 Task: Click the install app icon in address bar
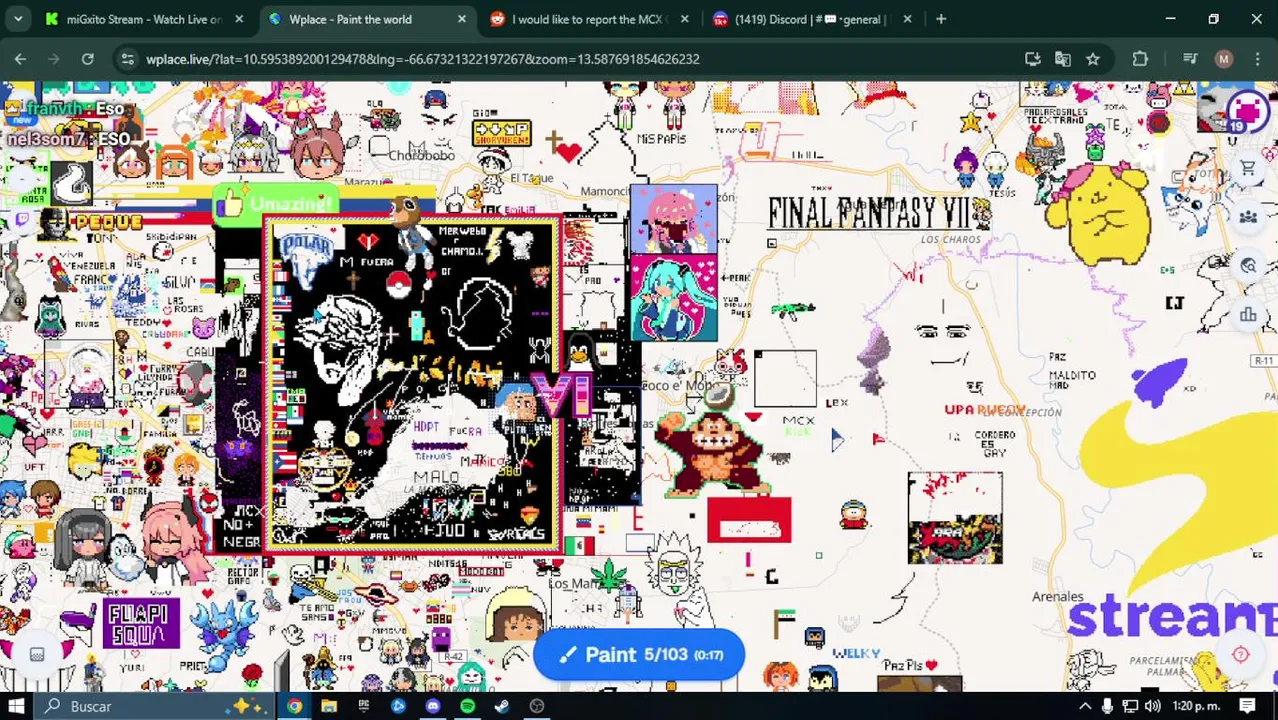click(1033, 59)
